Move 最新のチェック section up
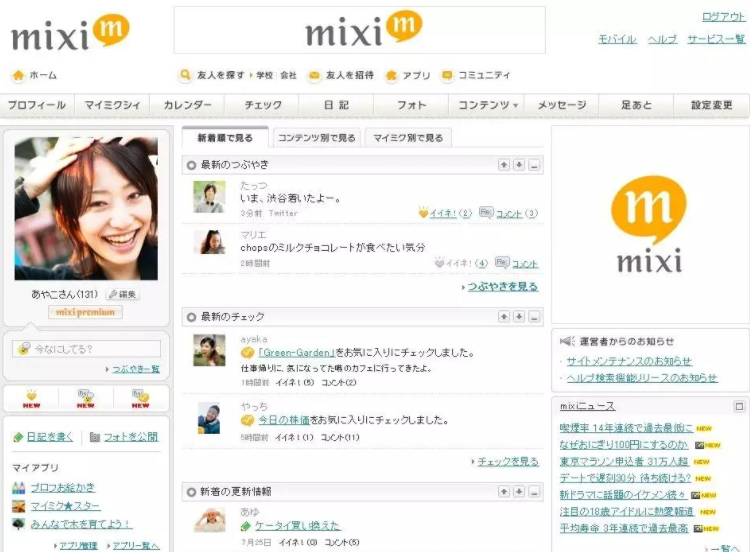The height and width of the screenshot is (552, 750). tap(504, 317)
